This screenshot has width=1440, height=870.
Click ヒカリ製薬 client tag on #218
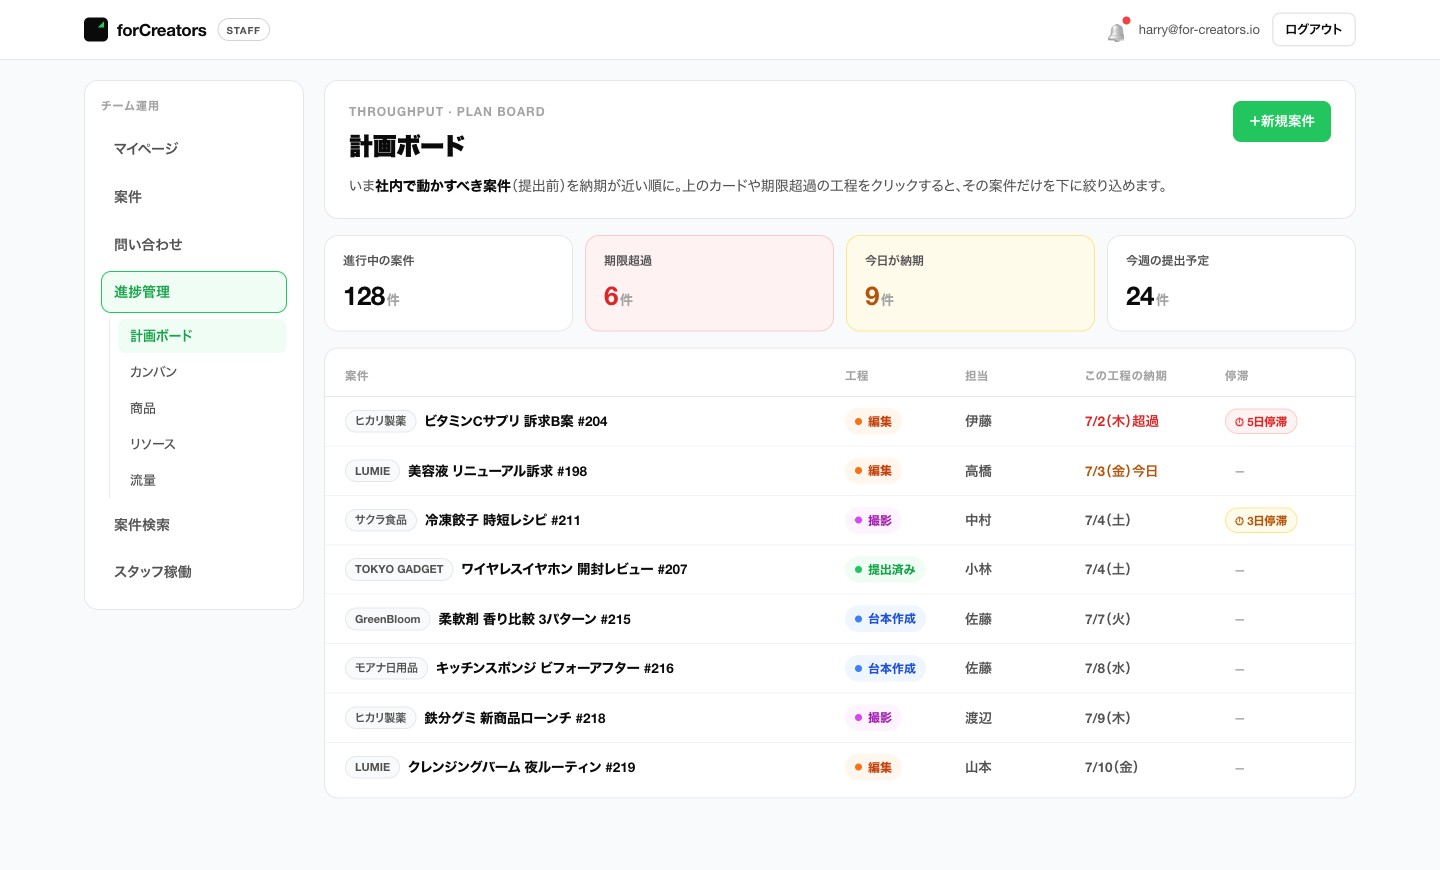381,718
